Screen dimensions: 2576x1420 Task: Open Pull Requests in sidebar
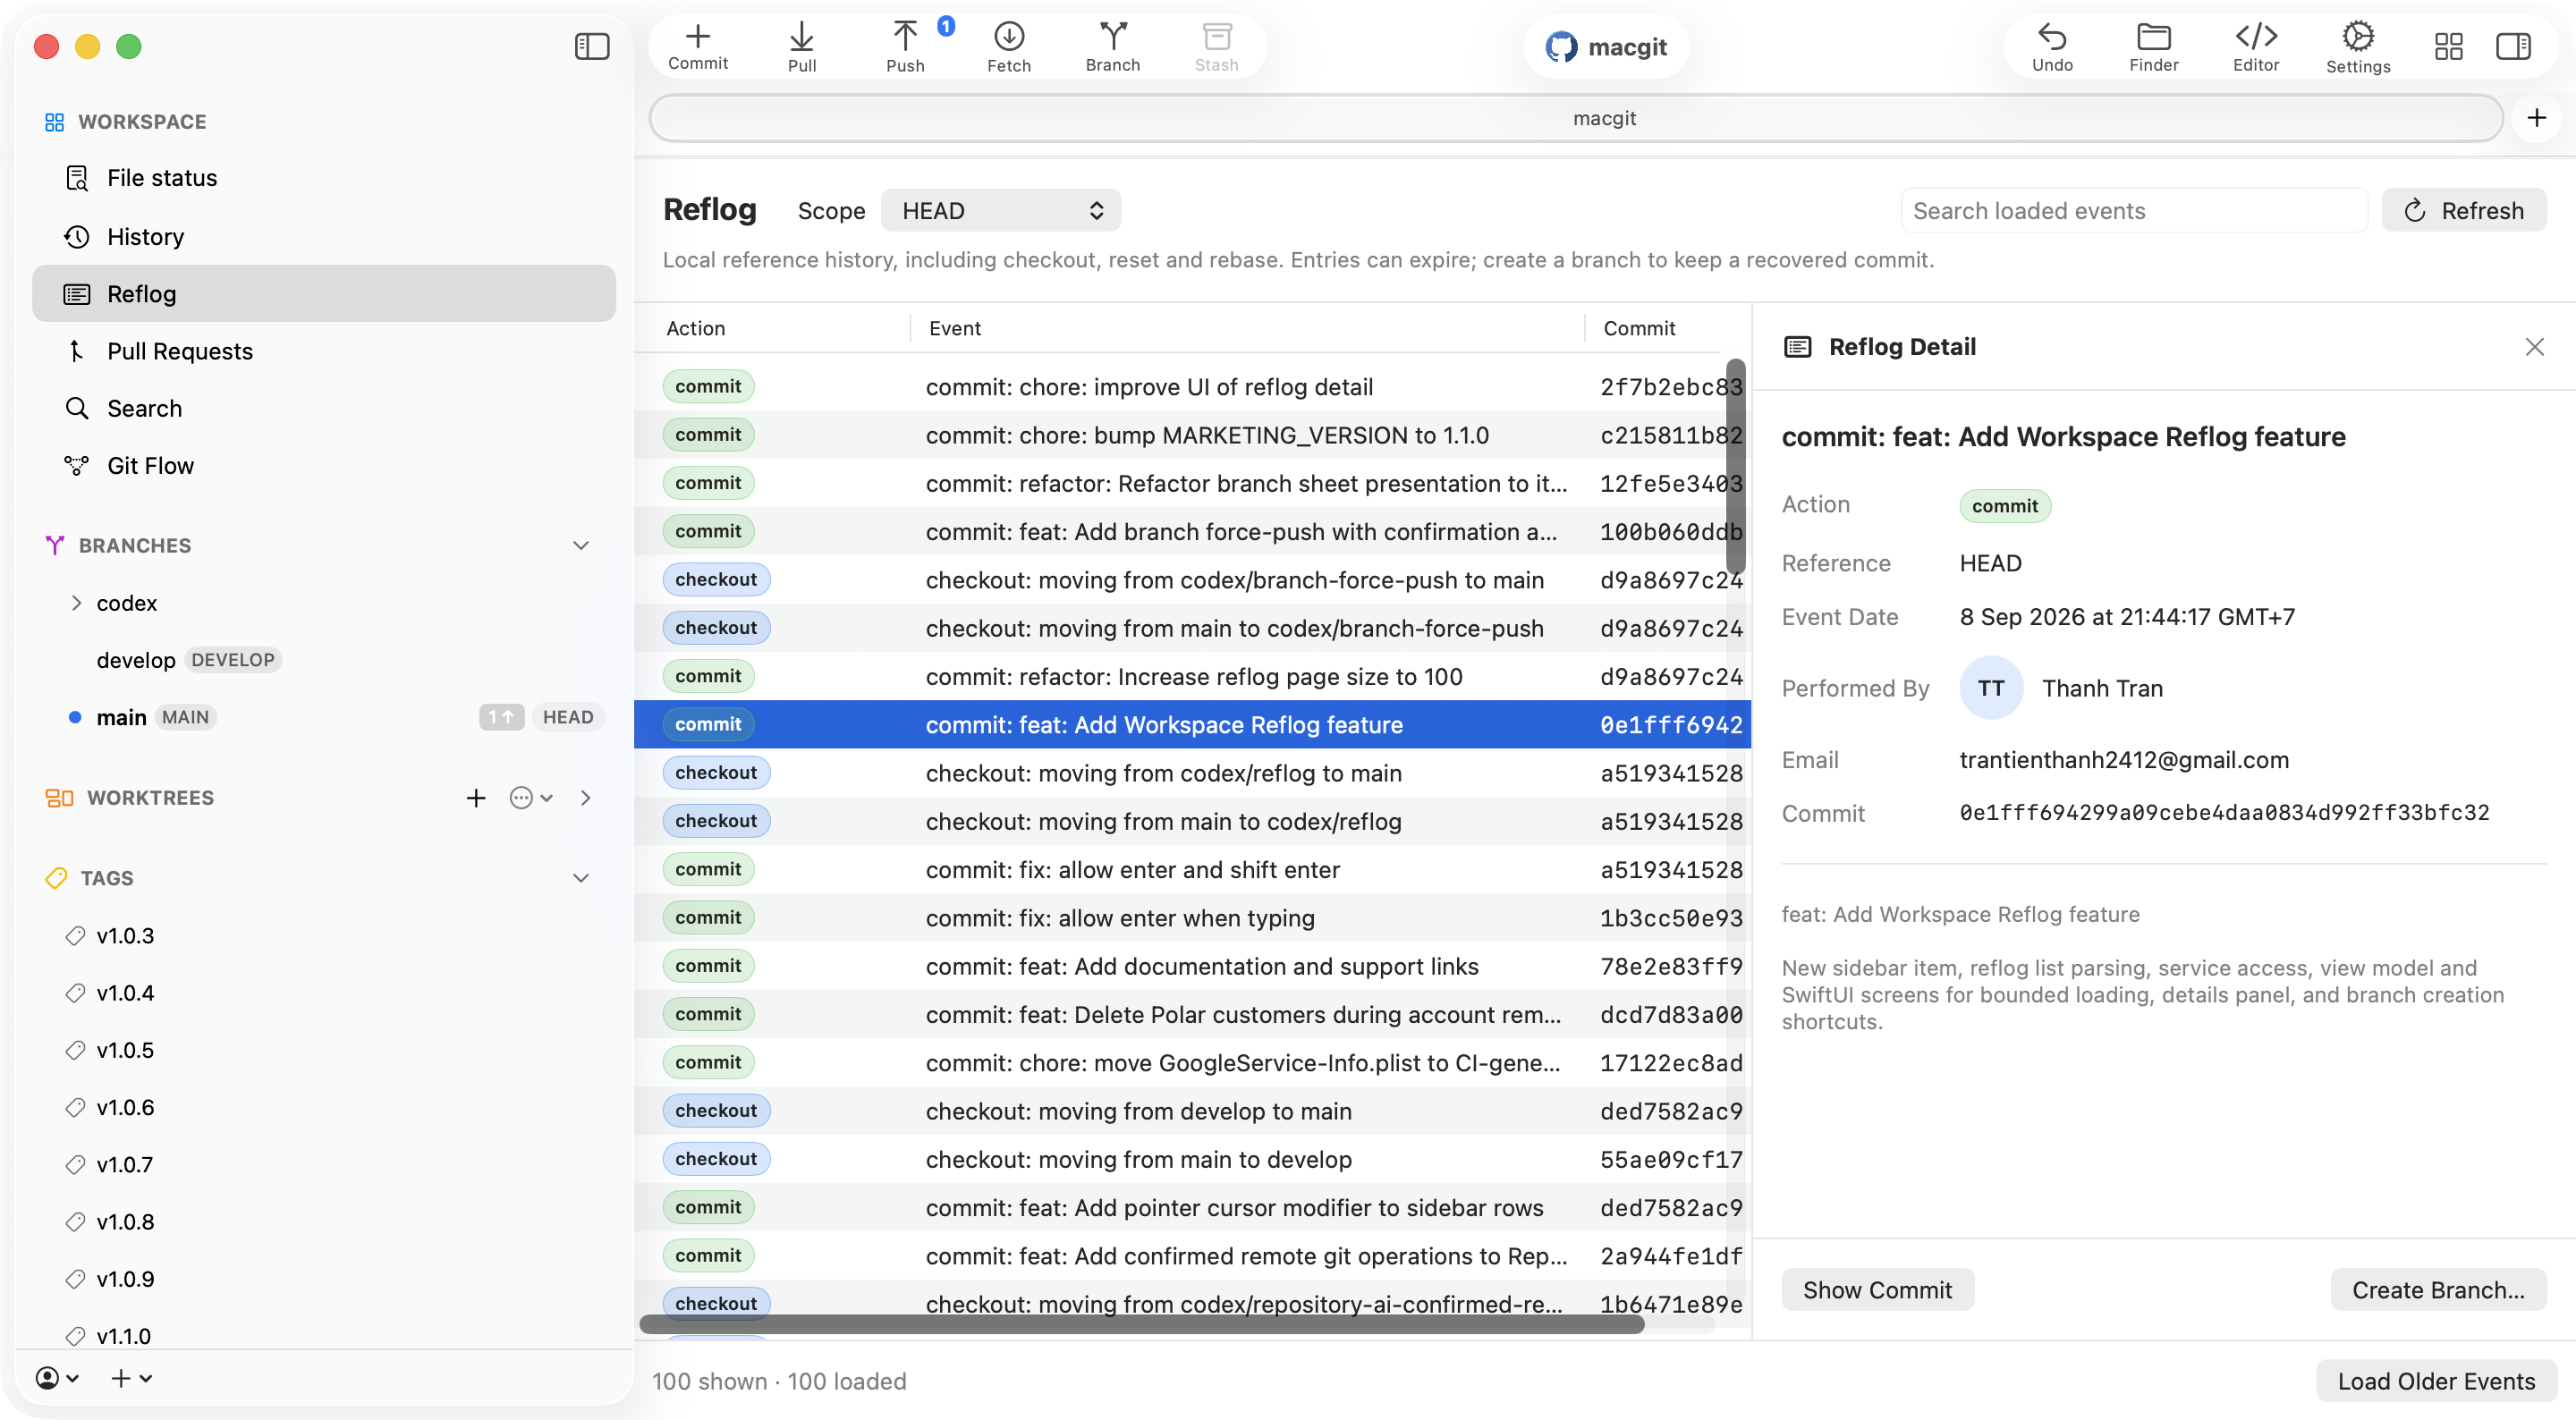[323, 351]
